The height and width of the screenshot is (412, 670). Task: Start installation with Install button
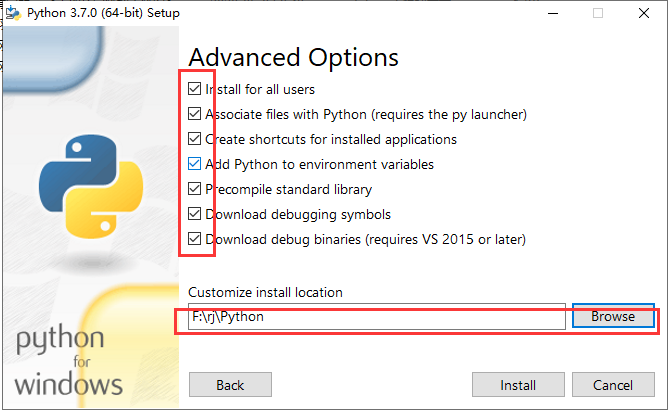(x=518, y=385)
